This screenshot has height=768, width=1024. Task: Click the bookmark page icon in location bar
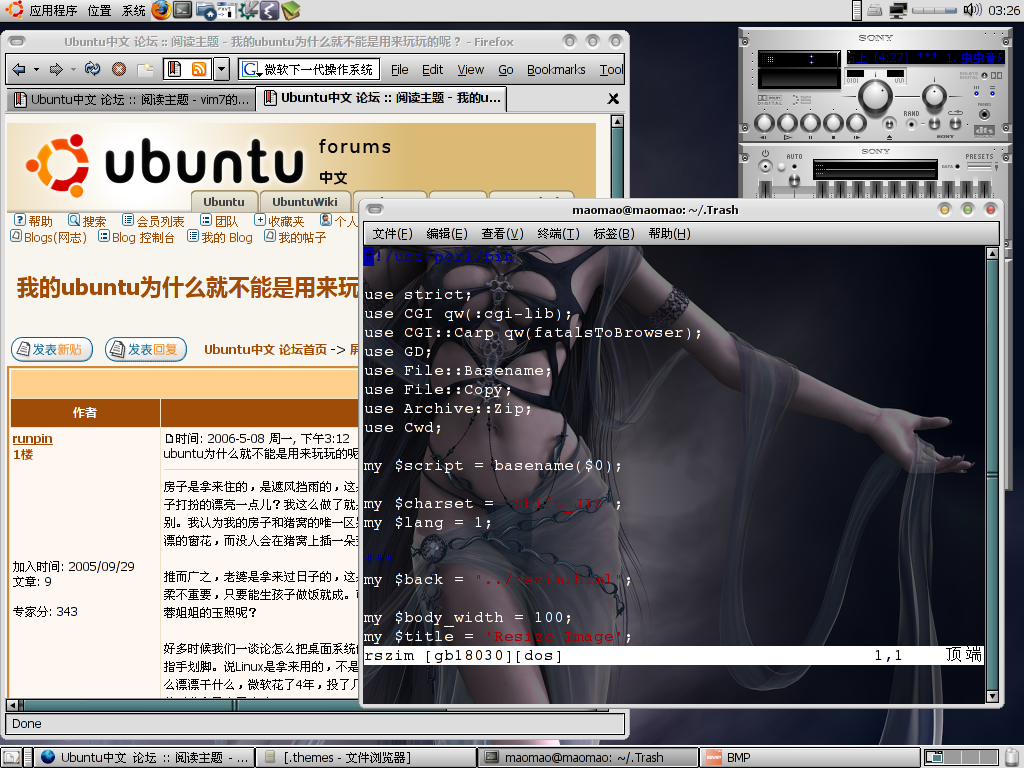(x=174, y=69)
